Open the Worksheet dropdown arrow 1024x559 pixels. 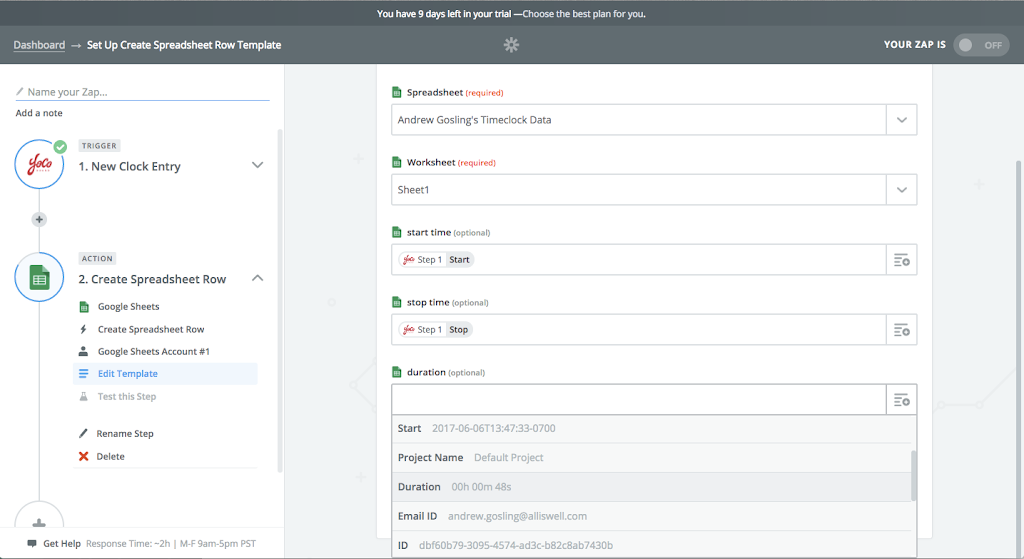(901, 189)
